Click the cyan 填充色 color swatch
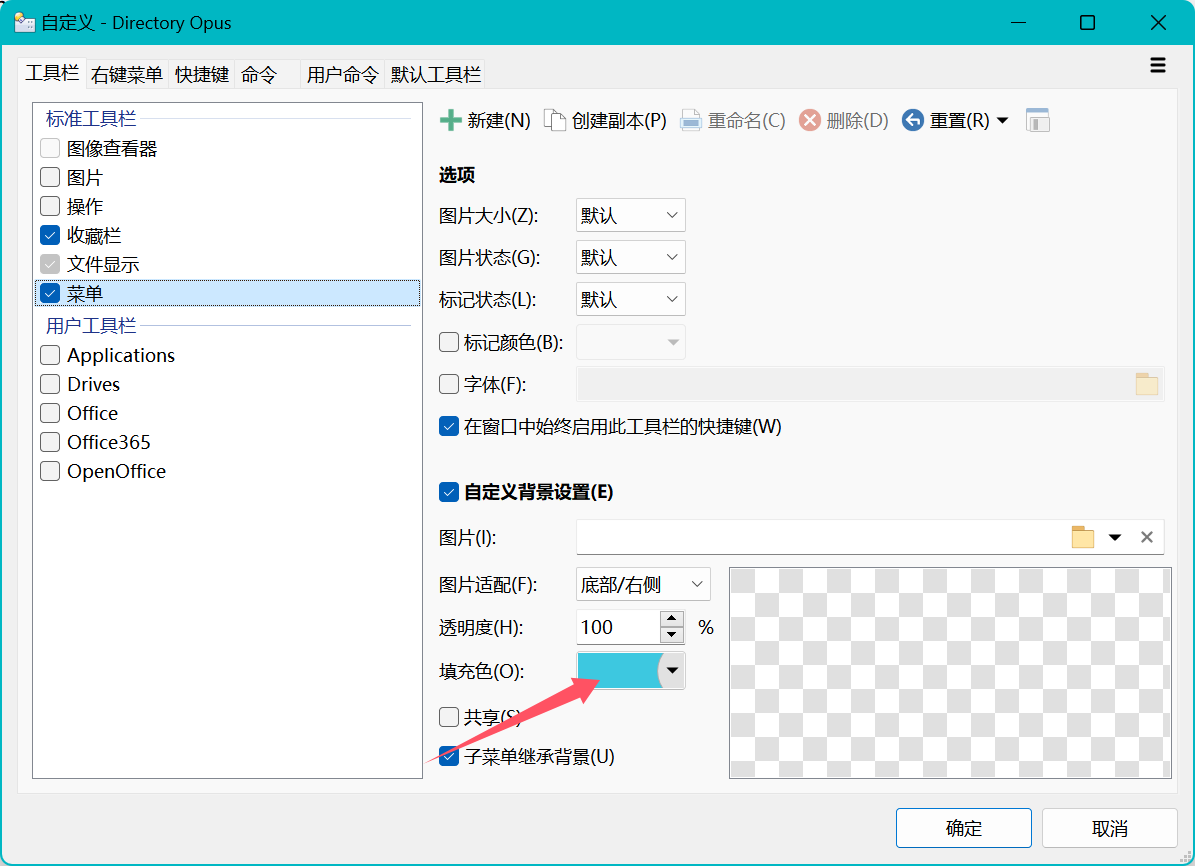This screenshot has height=866, width=1195. [x=619, y=671]
